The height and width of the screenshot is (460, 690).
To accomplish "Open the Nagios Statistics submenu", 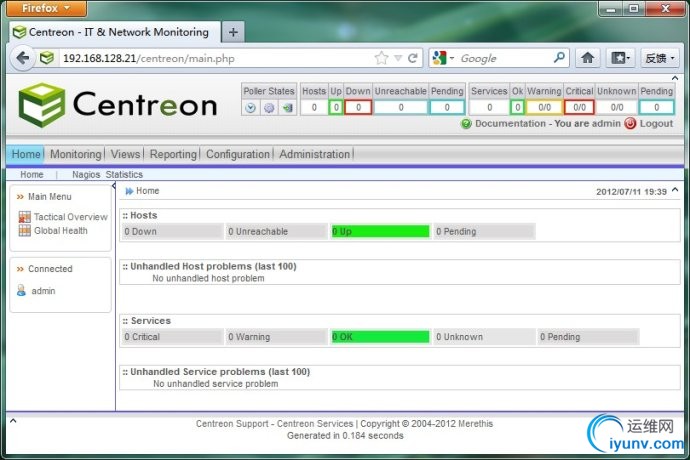I will pos(107,175).
